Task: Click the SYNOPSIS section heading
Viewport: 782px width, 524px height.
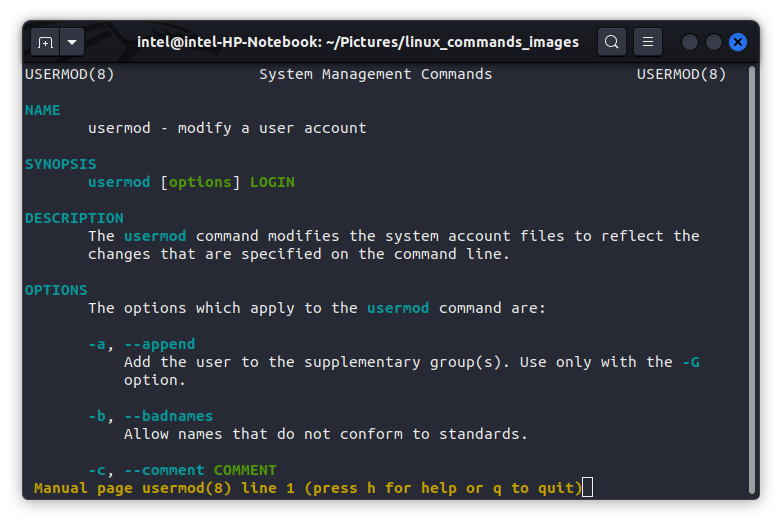Action: point(61,164)
